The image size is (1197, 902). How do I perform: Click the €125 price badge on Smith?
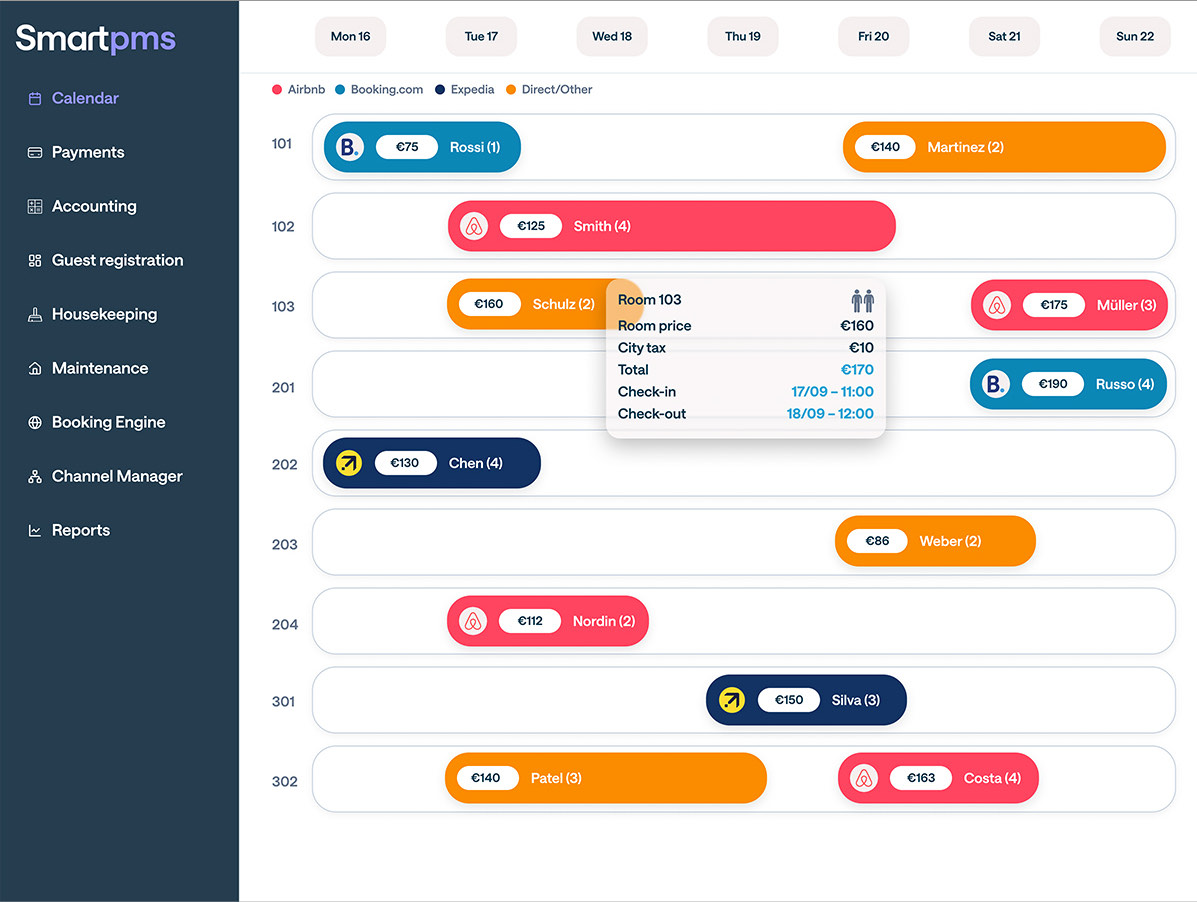531,226
